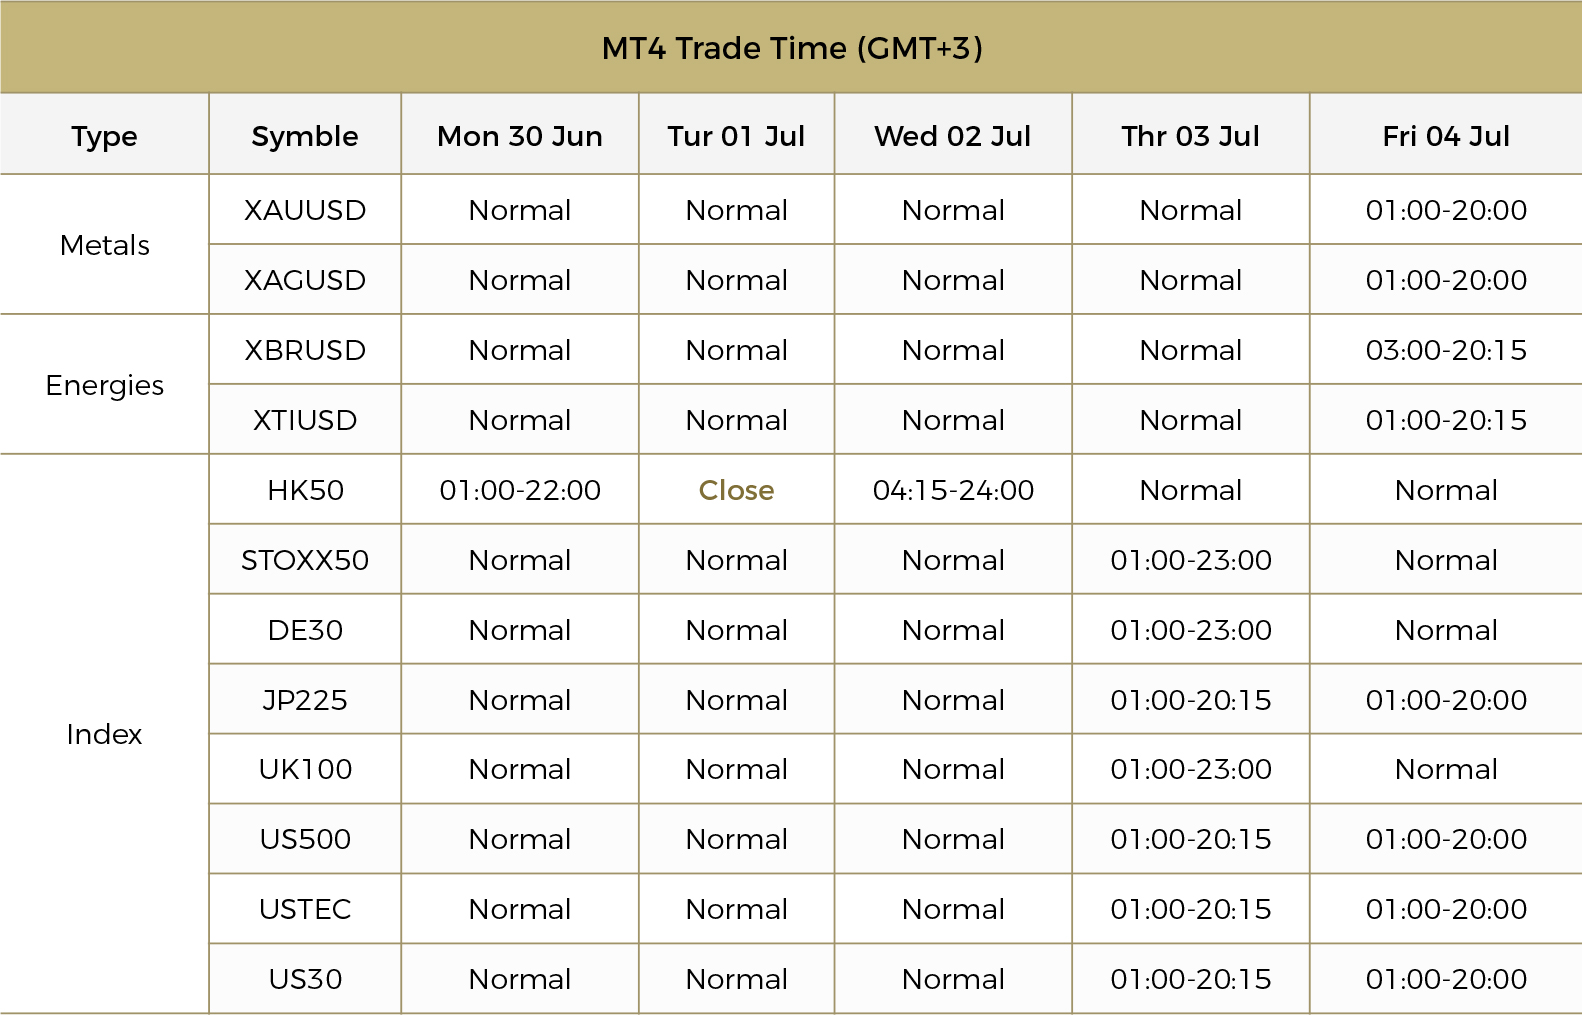The width and height of the screenshot is (1582, 1015).
Task: Select the JP225 symbol cell
Action: pos(305,700)
